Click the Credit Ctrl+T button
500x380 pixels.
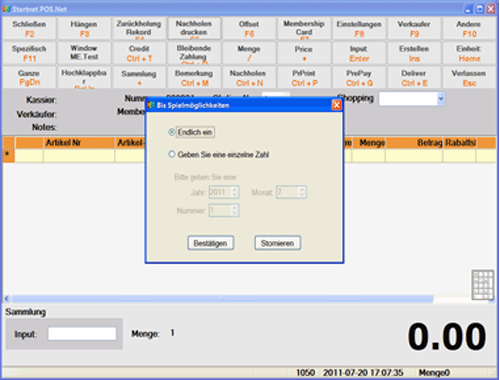(139, 53)
